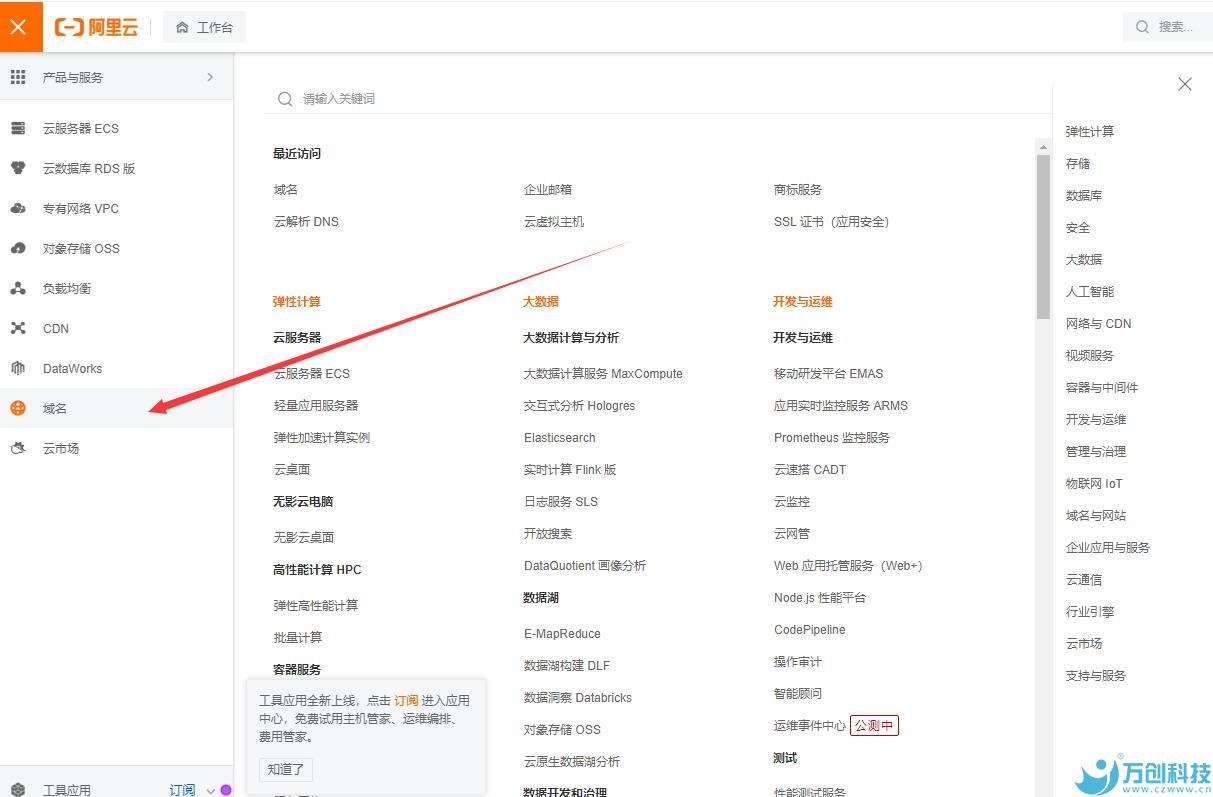Expand 工具应用 dropdown chevron
Screen dimensions: 1213x797
tap(211, 791)
